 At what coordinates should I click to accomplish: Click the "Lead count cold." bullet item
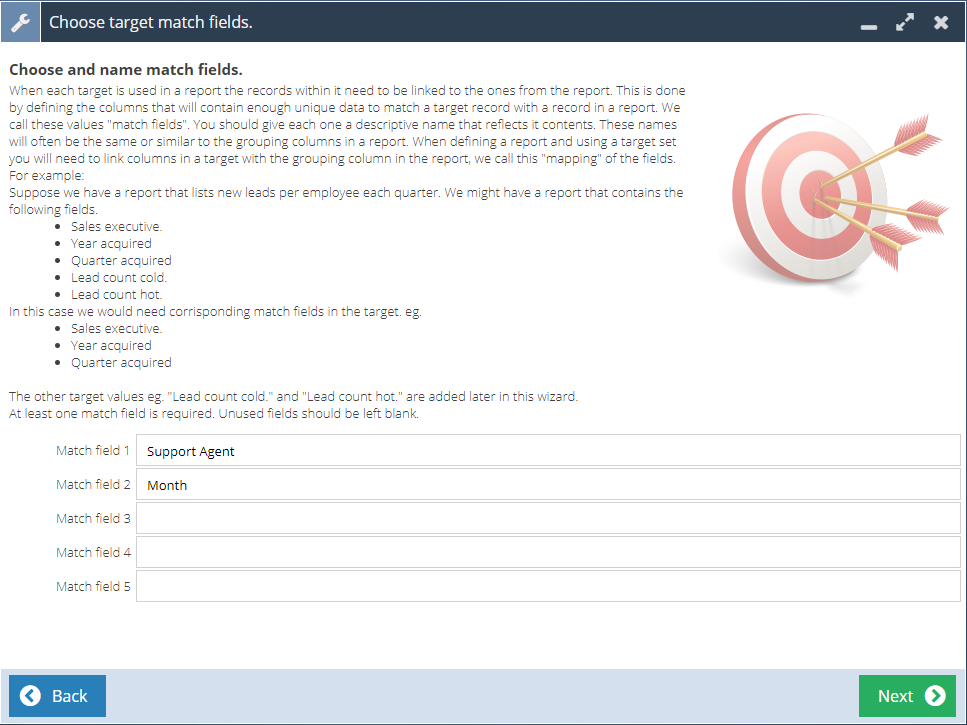point(119,277)
